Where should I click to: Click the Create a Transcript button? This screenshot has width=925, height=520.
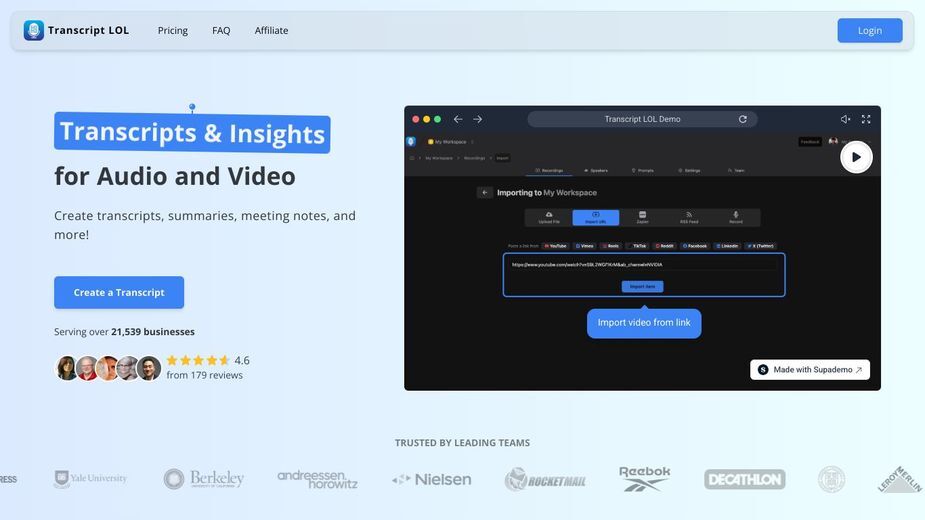coord(119,292)
